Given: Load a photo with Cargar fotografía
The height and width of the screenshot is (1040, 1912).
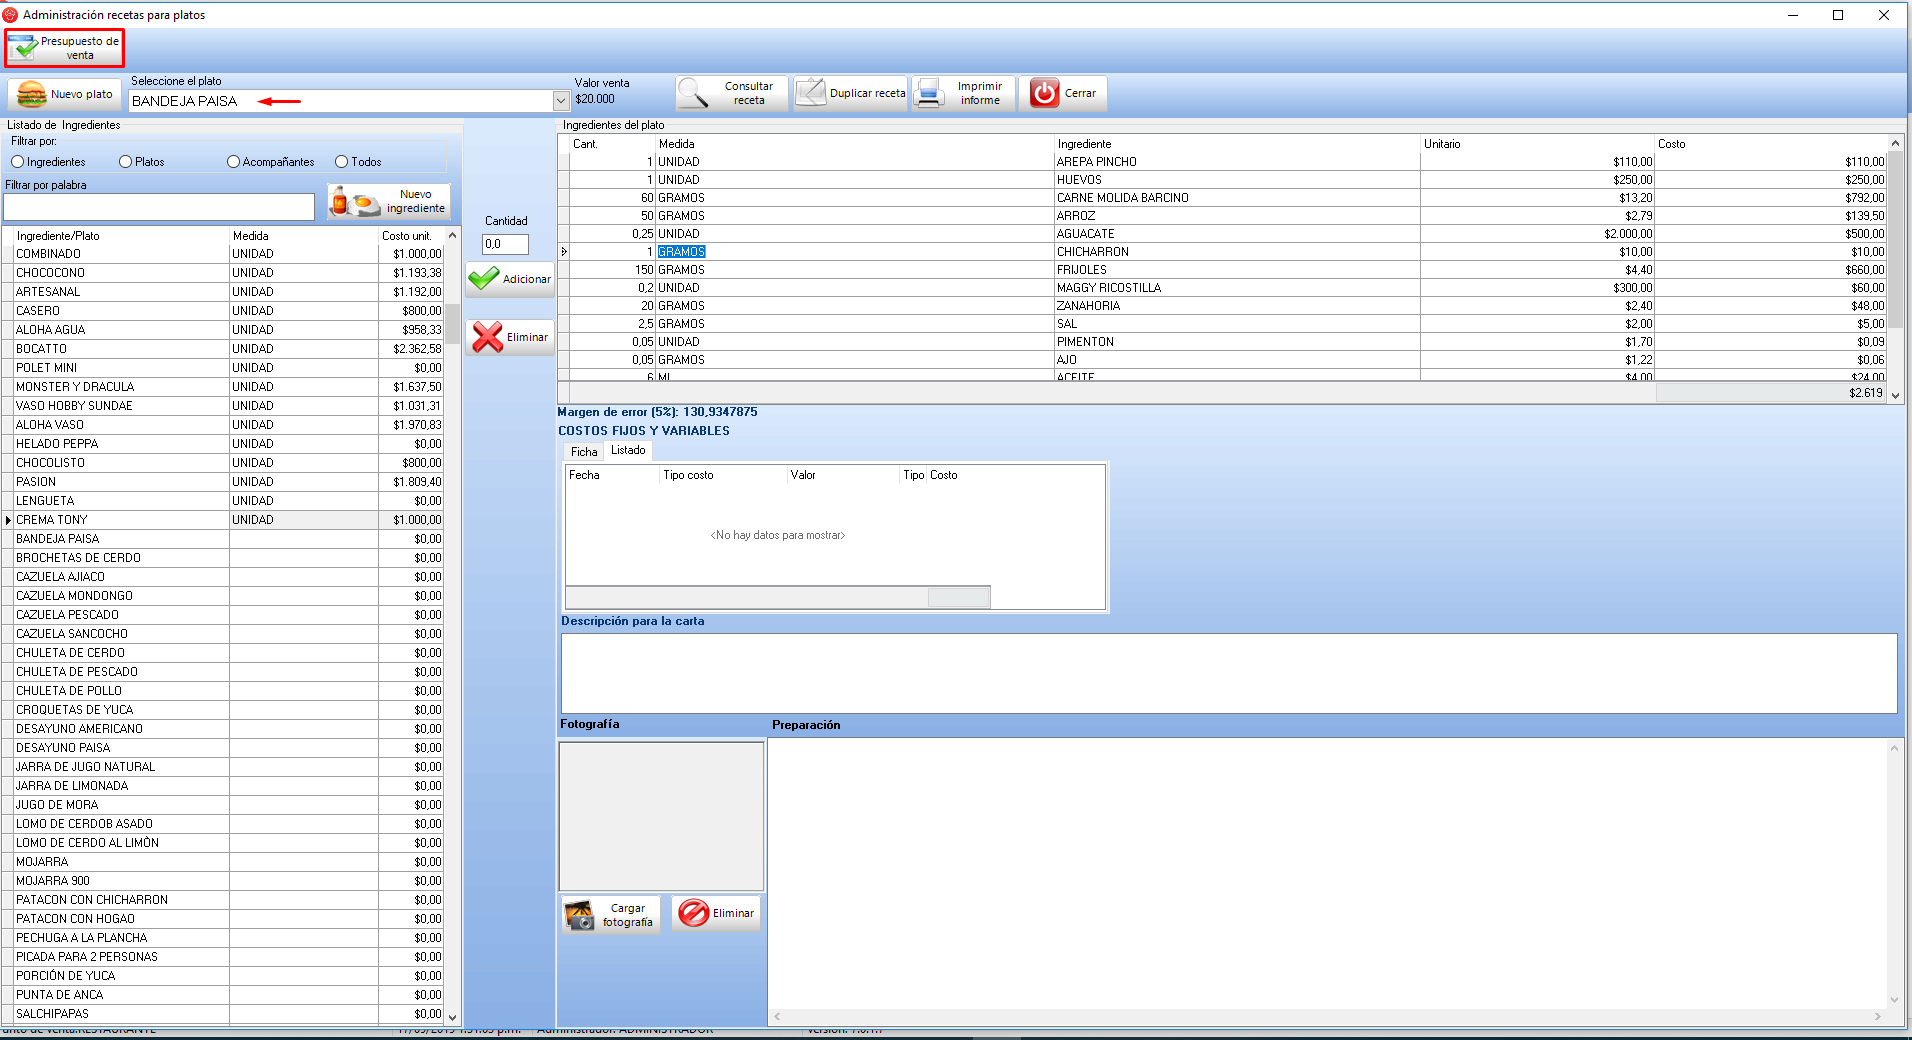Looking at the screenshot, I should point(611,915).
